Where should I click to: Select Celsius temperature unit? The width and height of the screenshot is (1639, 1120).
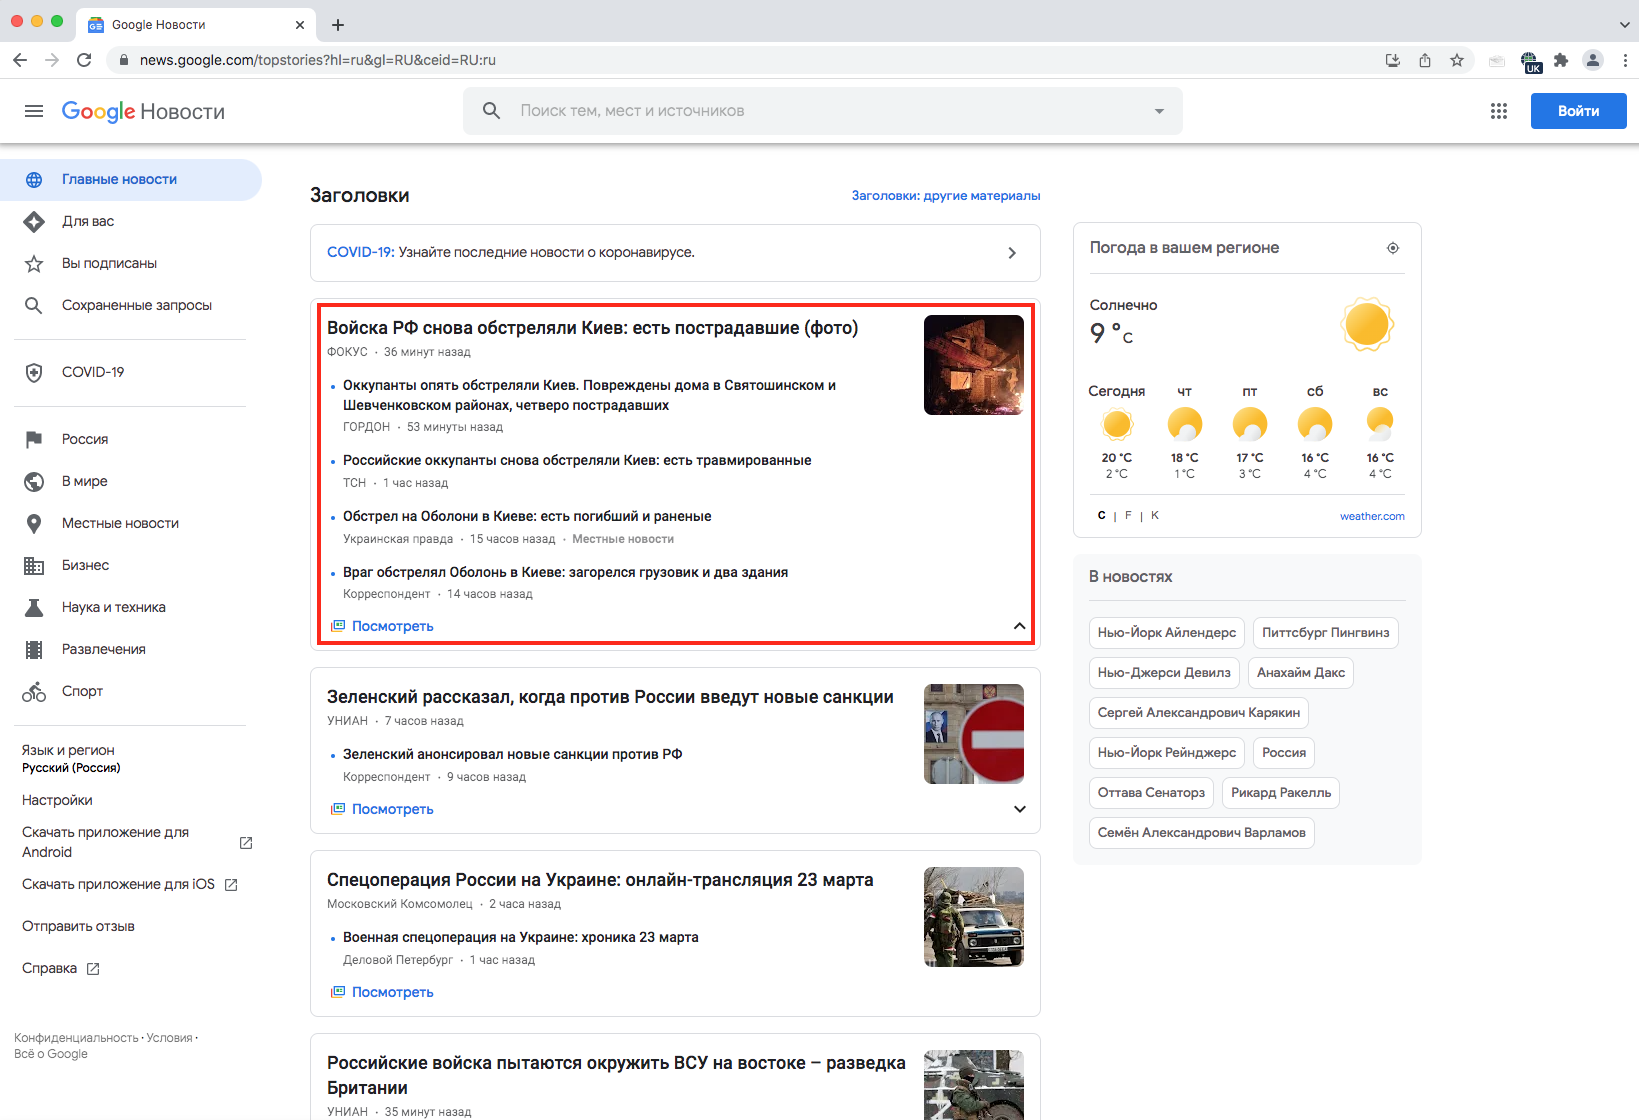point(1102,516)
